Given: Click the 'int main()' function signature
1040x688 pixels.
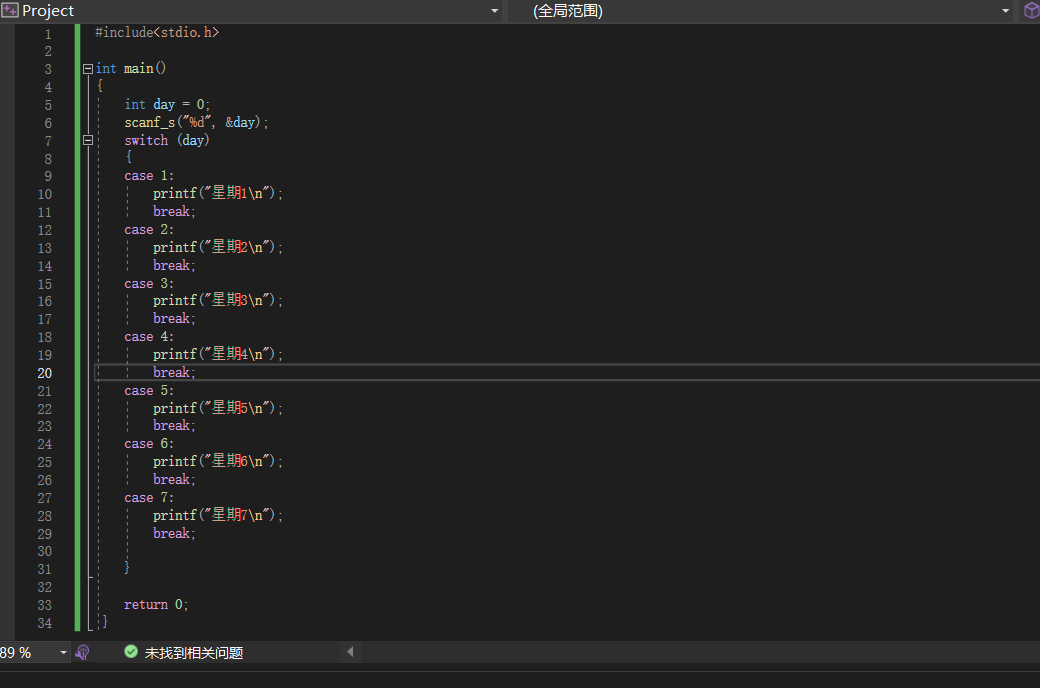Looking at the screenshot, I should pos(131,68).
